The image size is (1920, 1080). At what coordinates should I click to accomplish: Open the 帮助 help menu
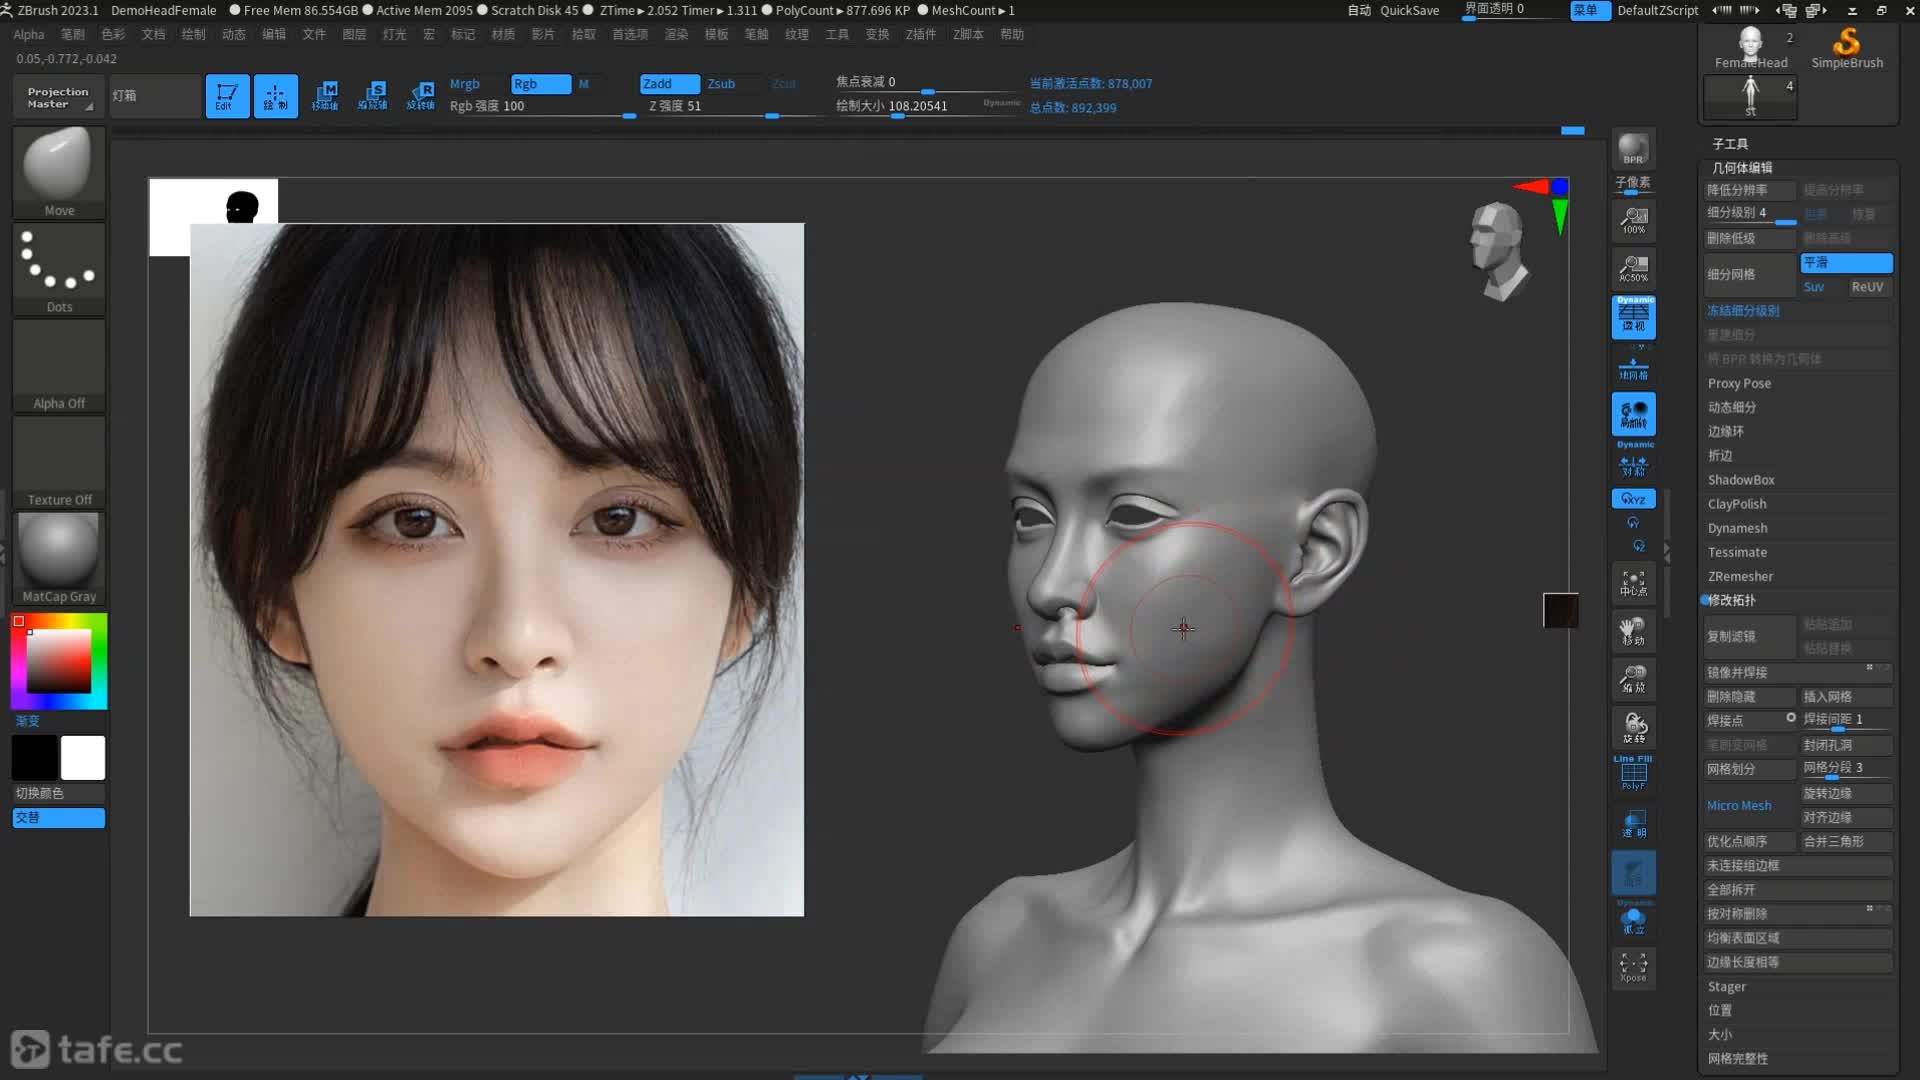[x=1012, y=34]
